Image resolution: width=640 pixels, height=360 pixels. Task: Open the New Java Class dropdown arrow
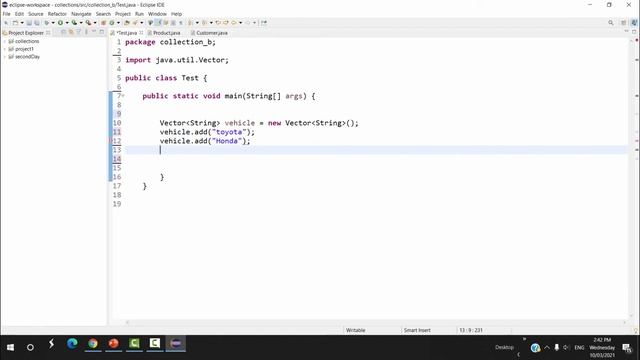pyautogui.click(x=118, y=23)
